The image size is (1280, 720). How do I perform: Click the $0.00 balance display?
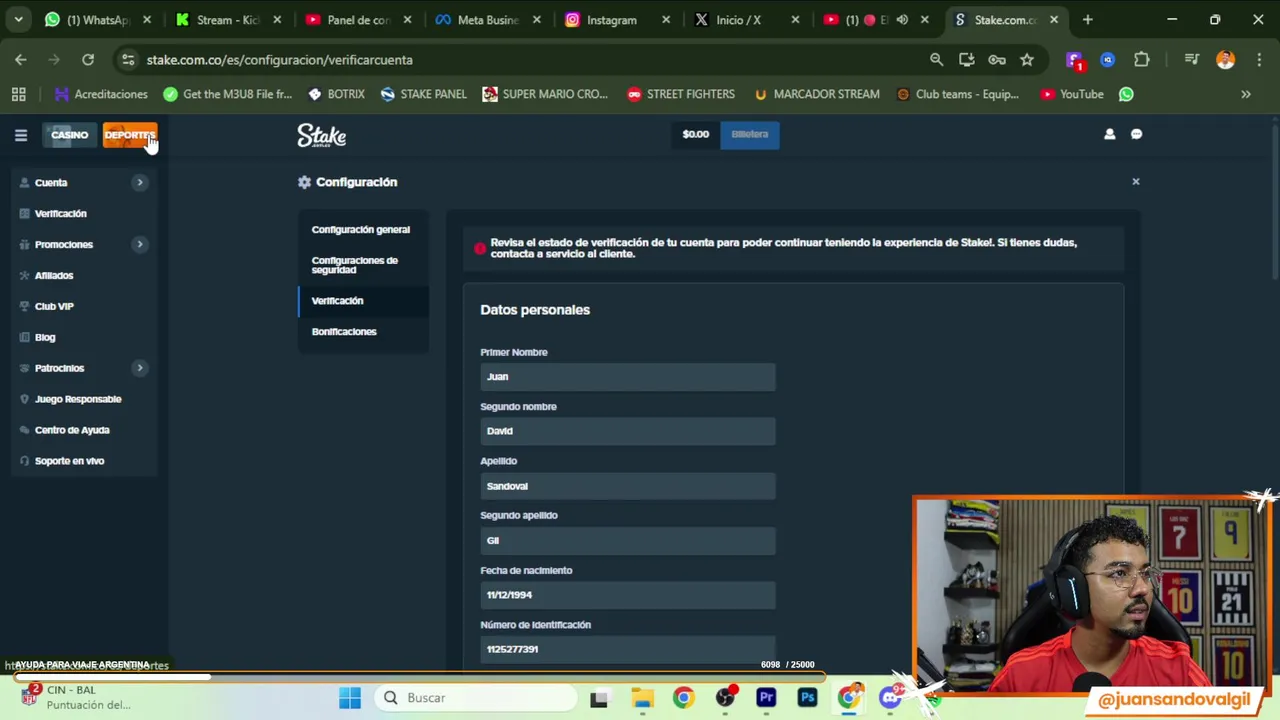[696, 134]
